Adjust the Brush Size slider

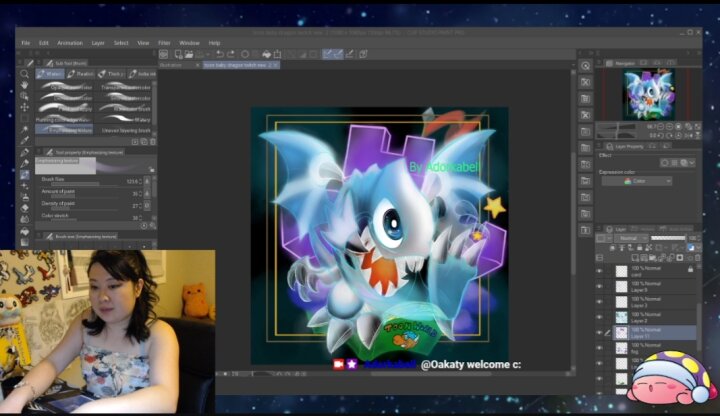pos(83,184)
